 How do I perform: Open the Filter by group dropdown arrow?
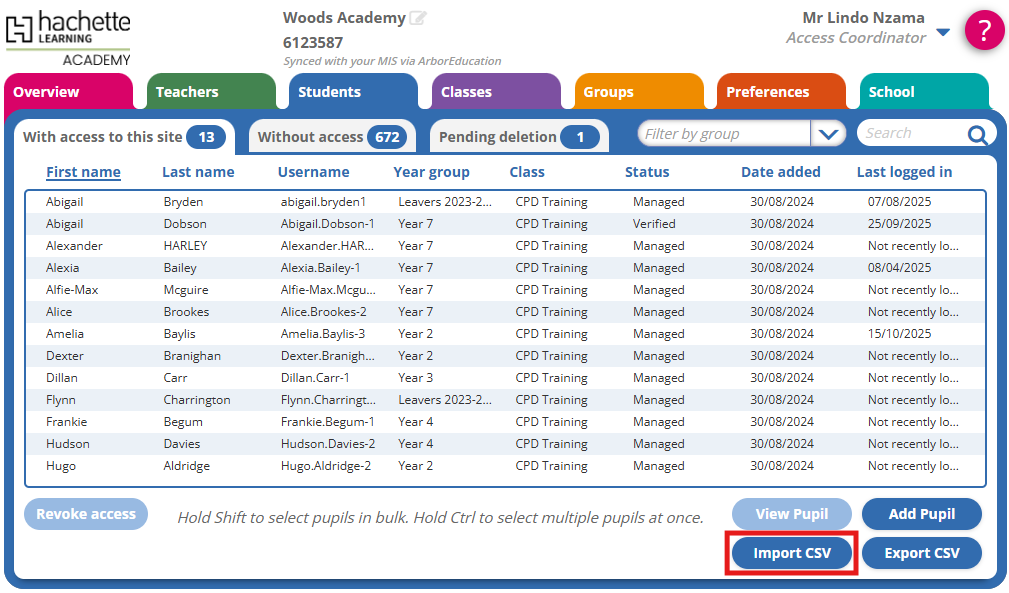coord(827,134)
